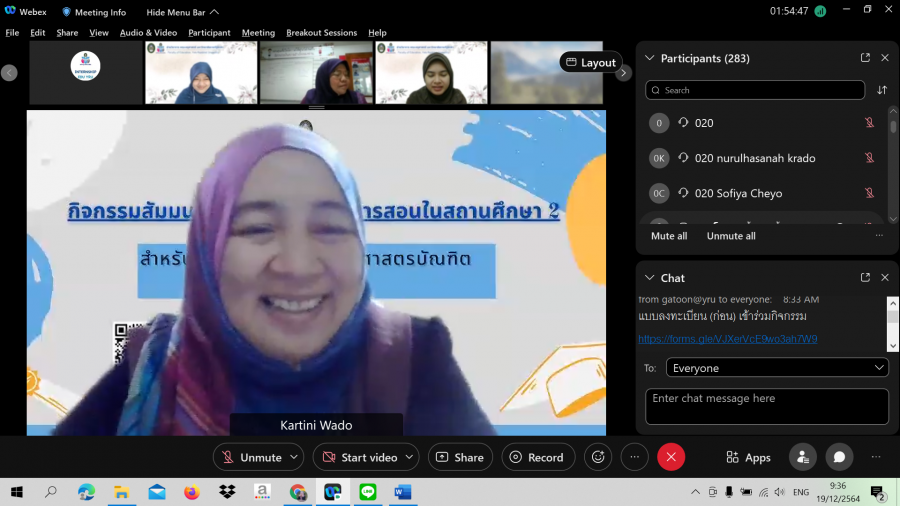Image resolution: width=900 pixels, height=506 pixels.
Task: Open the Participants panel icon in toolbar
Action: coord(802,457)
